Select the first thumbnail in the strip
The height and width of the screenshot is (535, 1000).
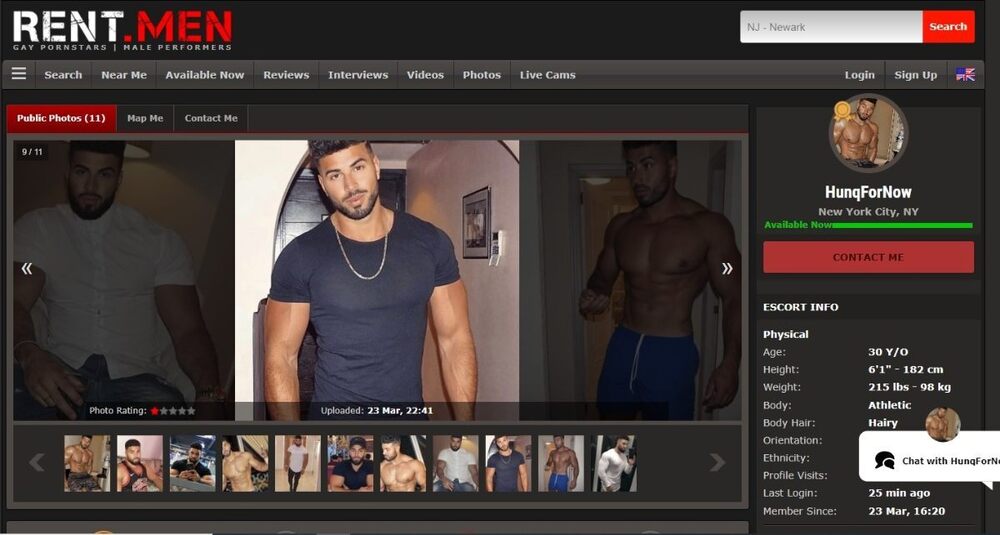coord(87,463)
